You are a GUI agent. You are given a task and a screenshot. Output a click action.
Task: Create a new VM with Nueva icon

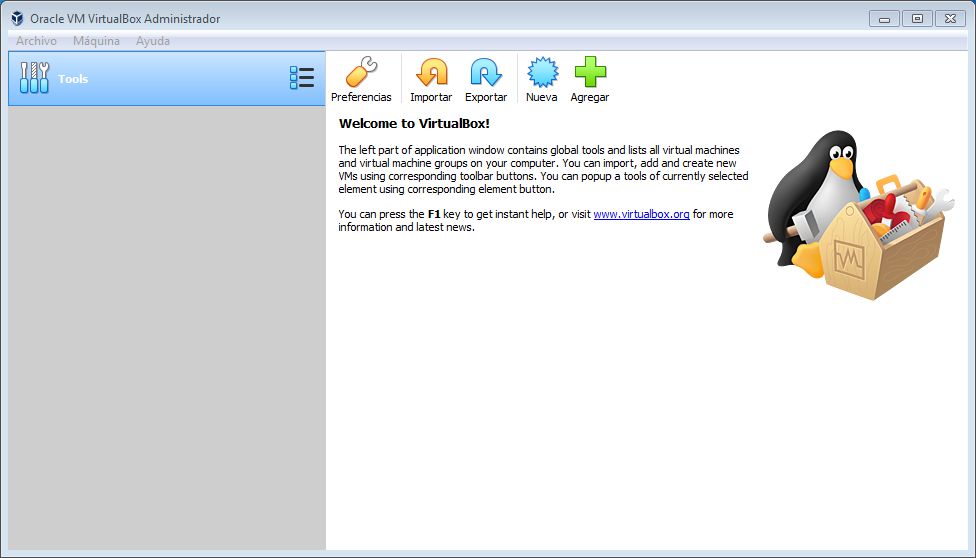pyautogui.click(x=541, y=73)
